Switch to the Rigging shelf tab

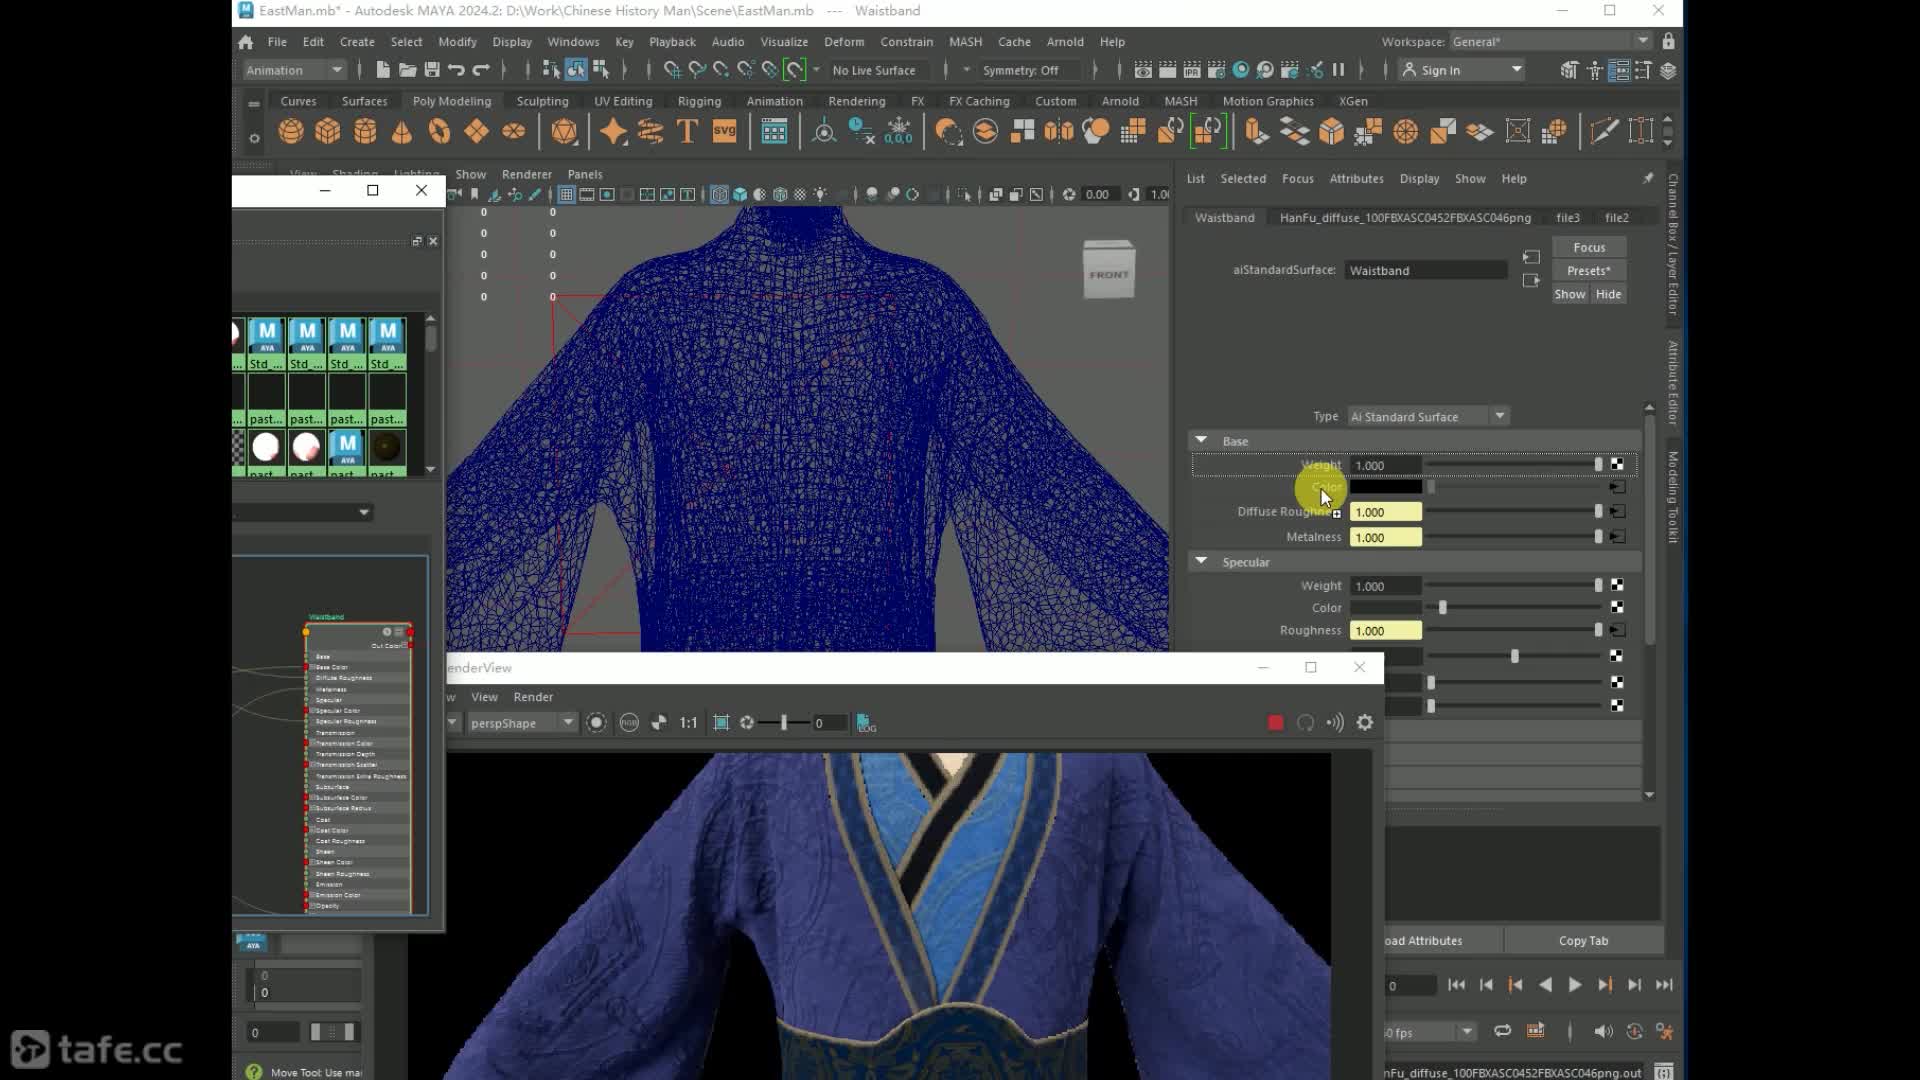[699, 101]
